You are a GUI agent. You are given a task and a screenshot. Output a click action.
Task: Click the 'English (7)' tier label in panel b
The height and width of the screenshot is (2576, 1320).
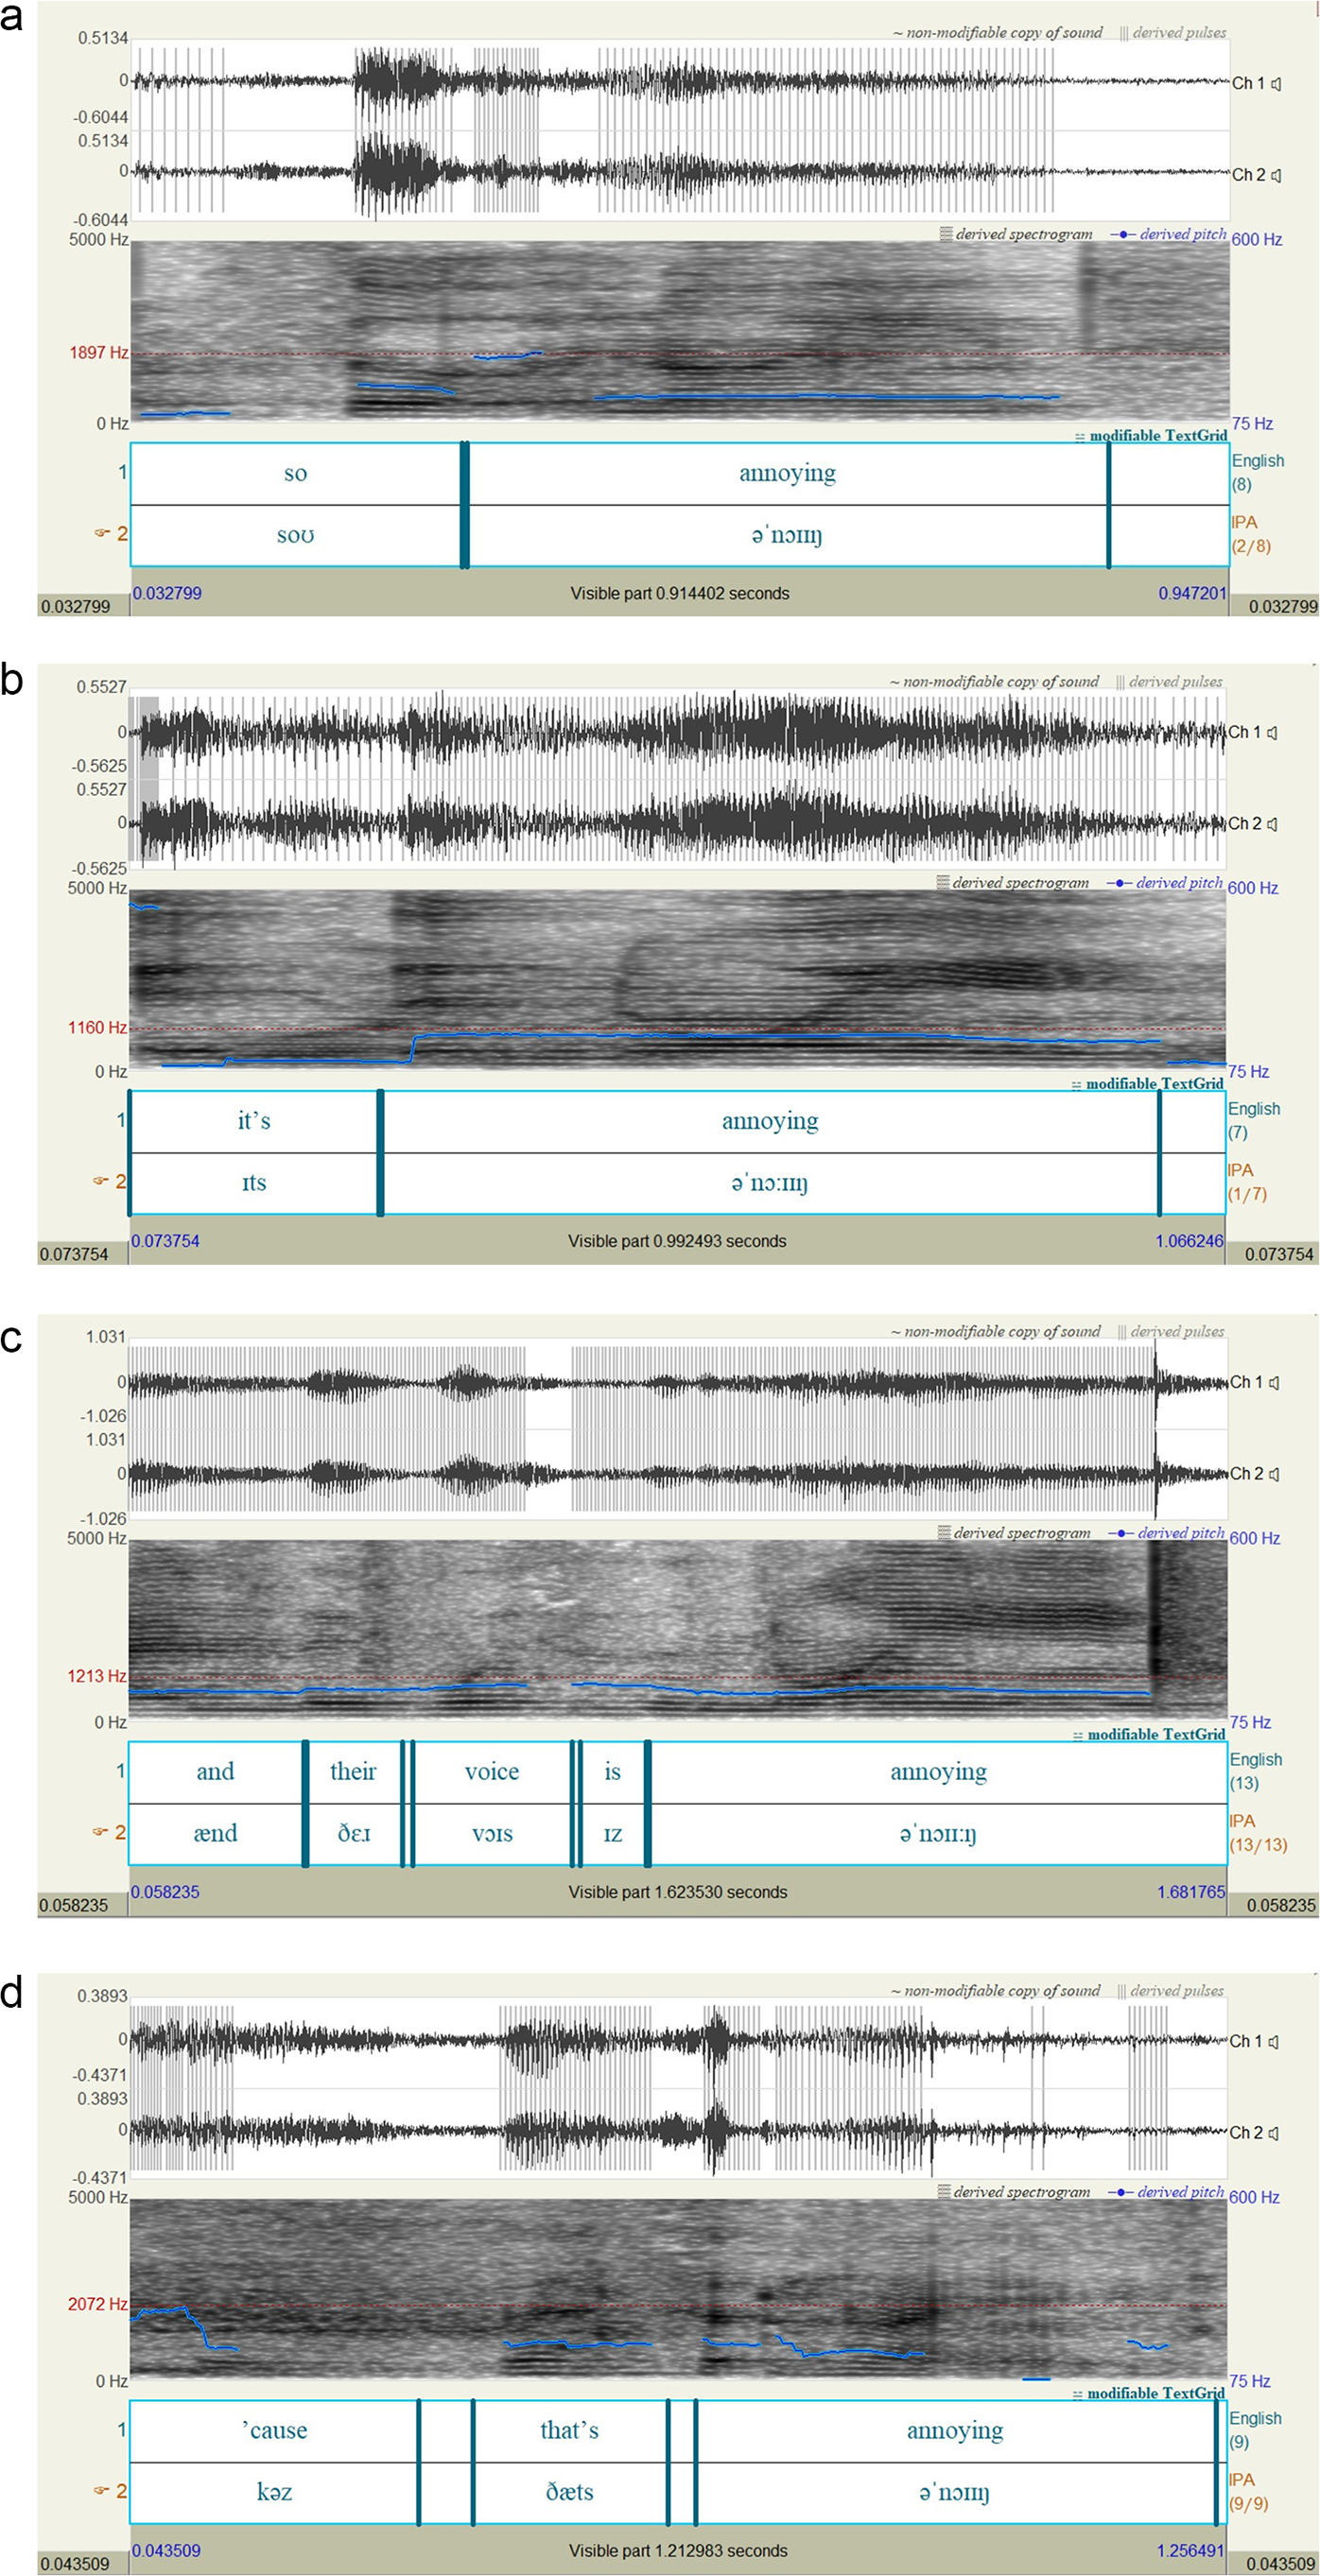[x=1254, y=1121]
